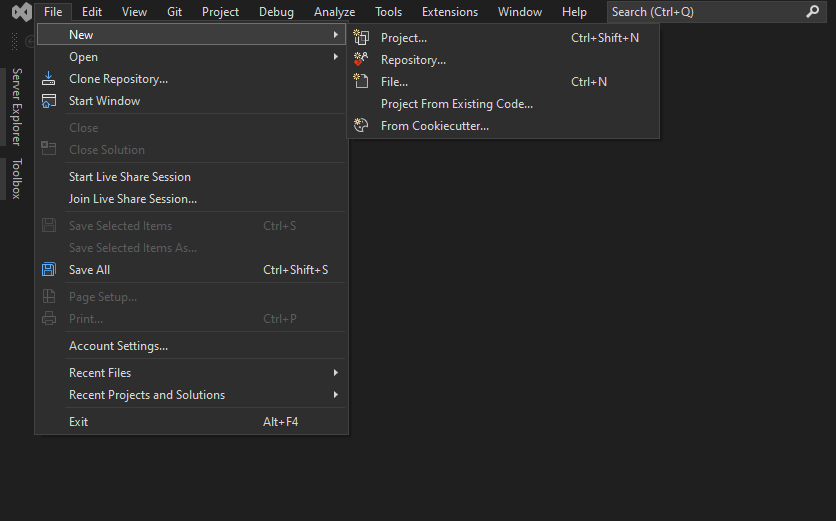Click the Clone Repository download icon
Viewport: 836px width, 521px height.
(48, 79)
